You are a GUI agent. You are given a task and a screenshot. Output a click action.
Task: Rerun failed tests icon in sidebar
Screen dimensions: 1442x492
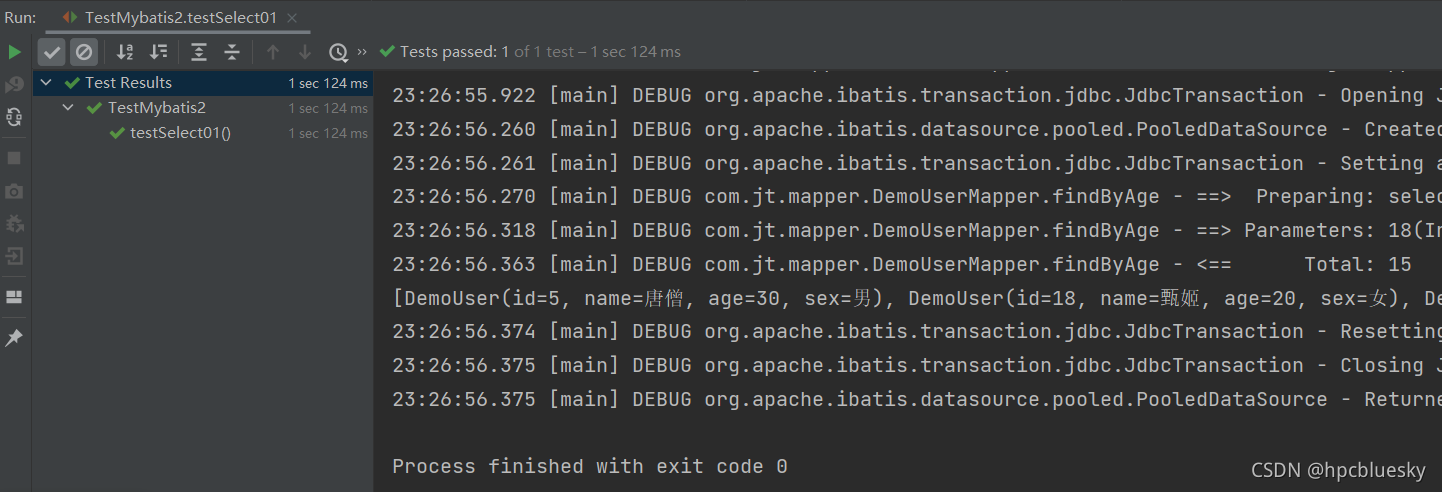[x=14, y=85]
